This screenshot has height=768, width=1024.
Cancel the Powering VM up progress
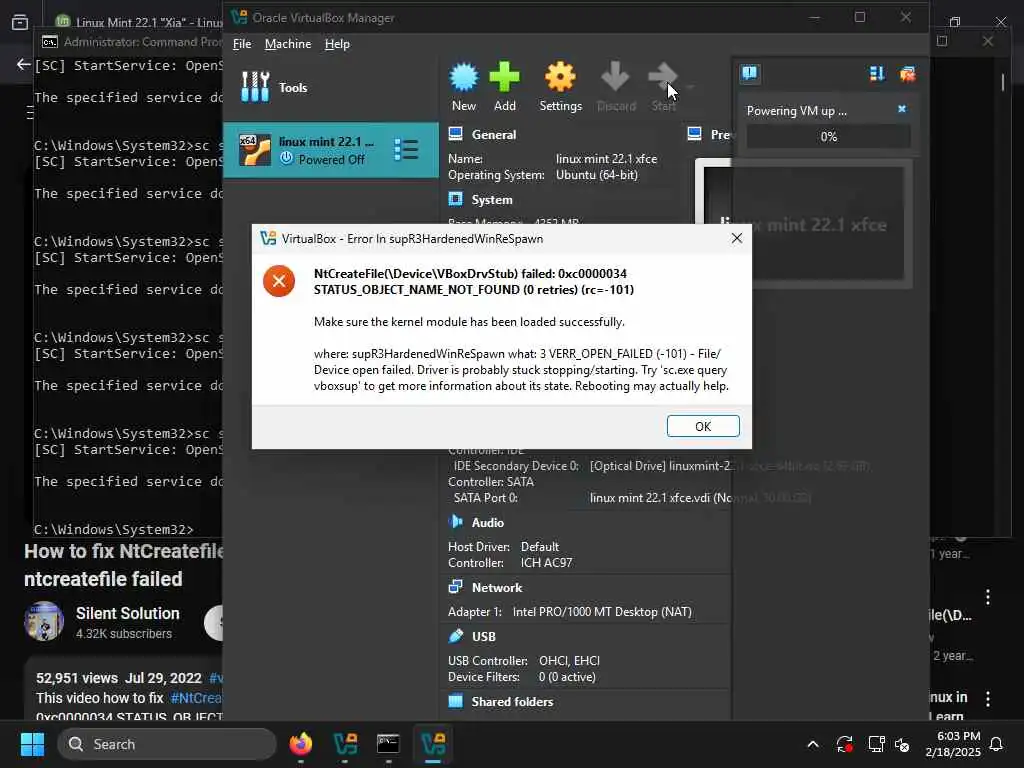(902, 109)
